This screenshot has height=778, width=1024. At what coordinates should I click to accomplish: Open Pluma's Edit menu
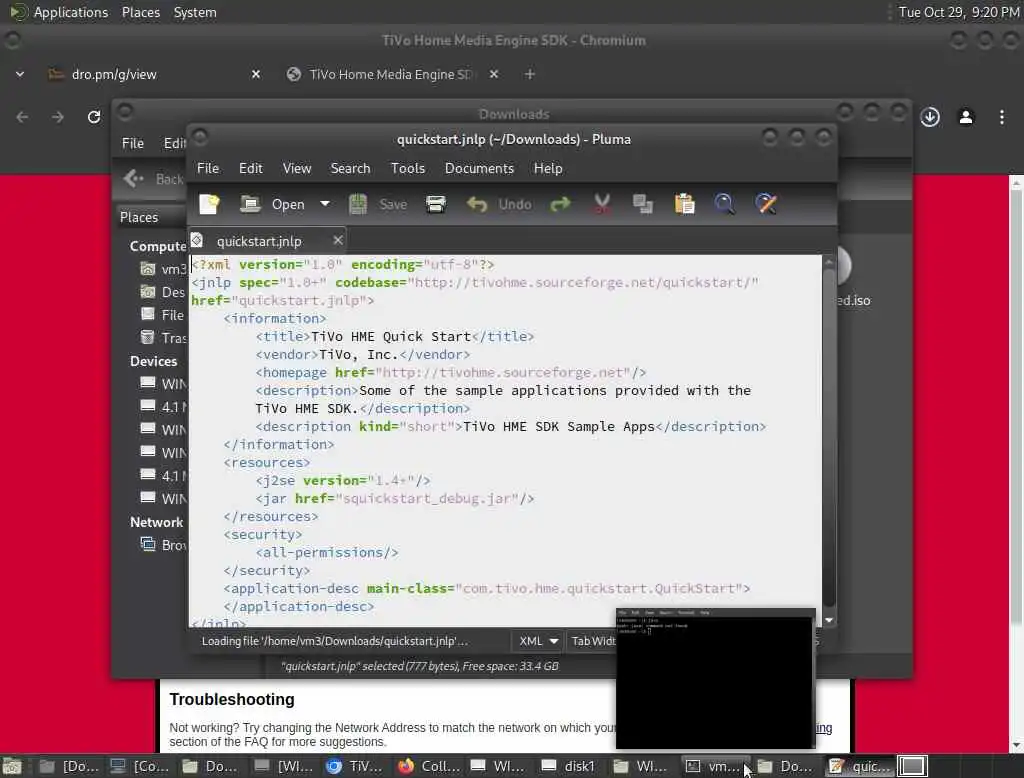pos(251,169)
